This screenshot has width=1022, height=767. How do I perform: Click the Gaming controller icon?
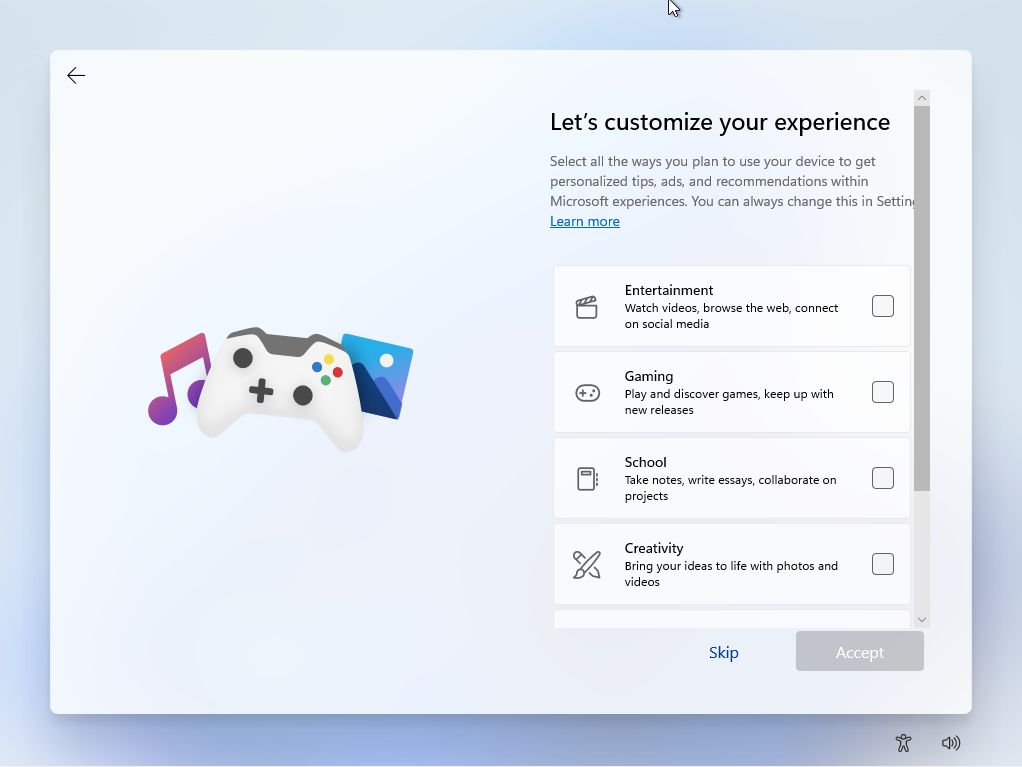tap(587, 393)
